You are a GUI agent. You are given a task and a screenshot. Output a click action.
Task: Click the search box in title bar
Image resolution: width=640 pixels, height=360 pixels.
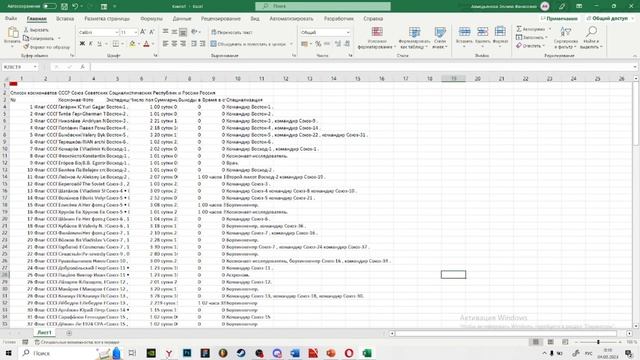[323, 6]
